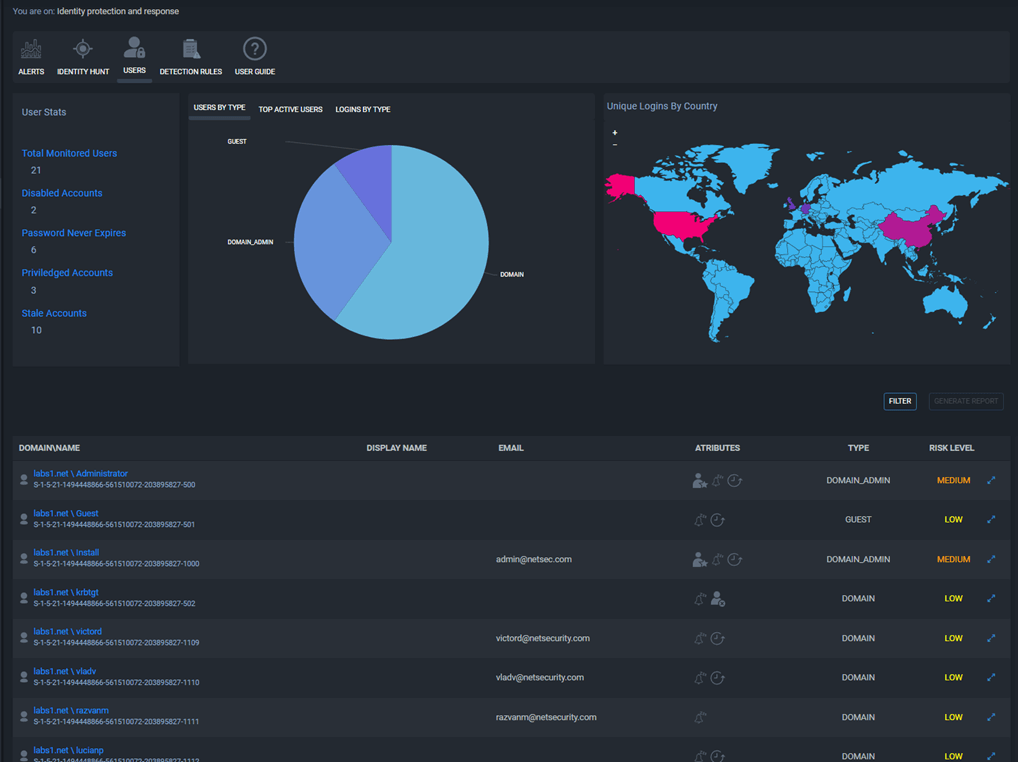Image resolution: width=1018 pixels, height=762 pixels.
Task: Click the Detection Rules icon
Action: (x=191, y=49)
